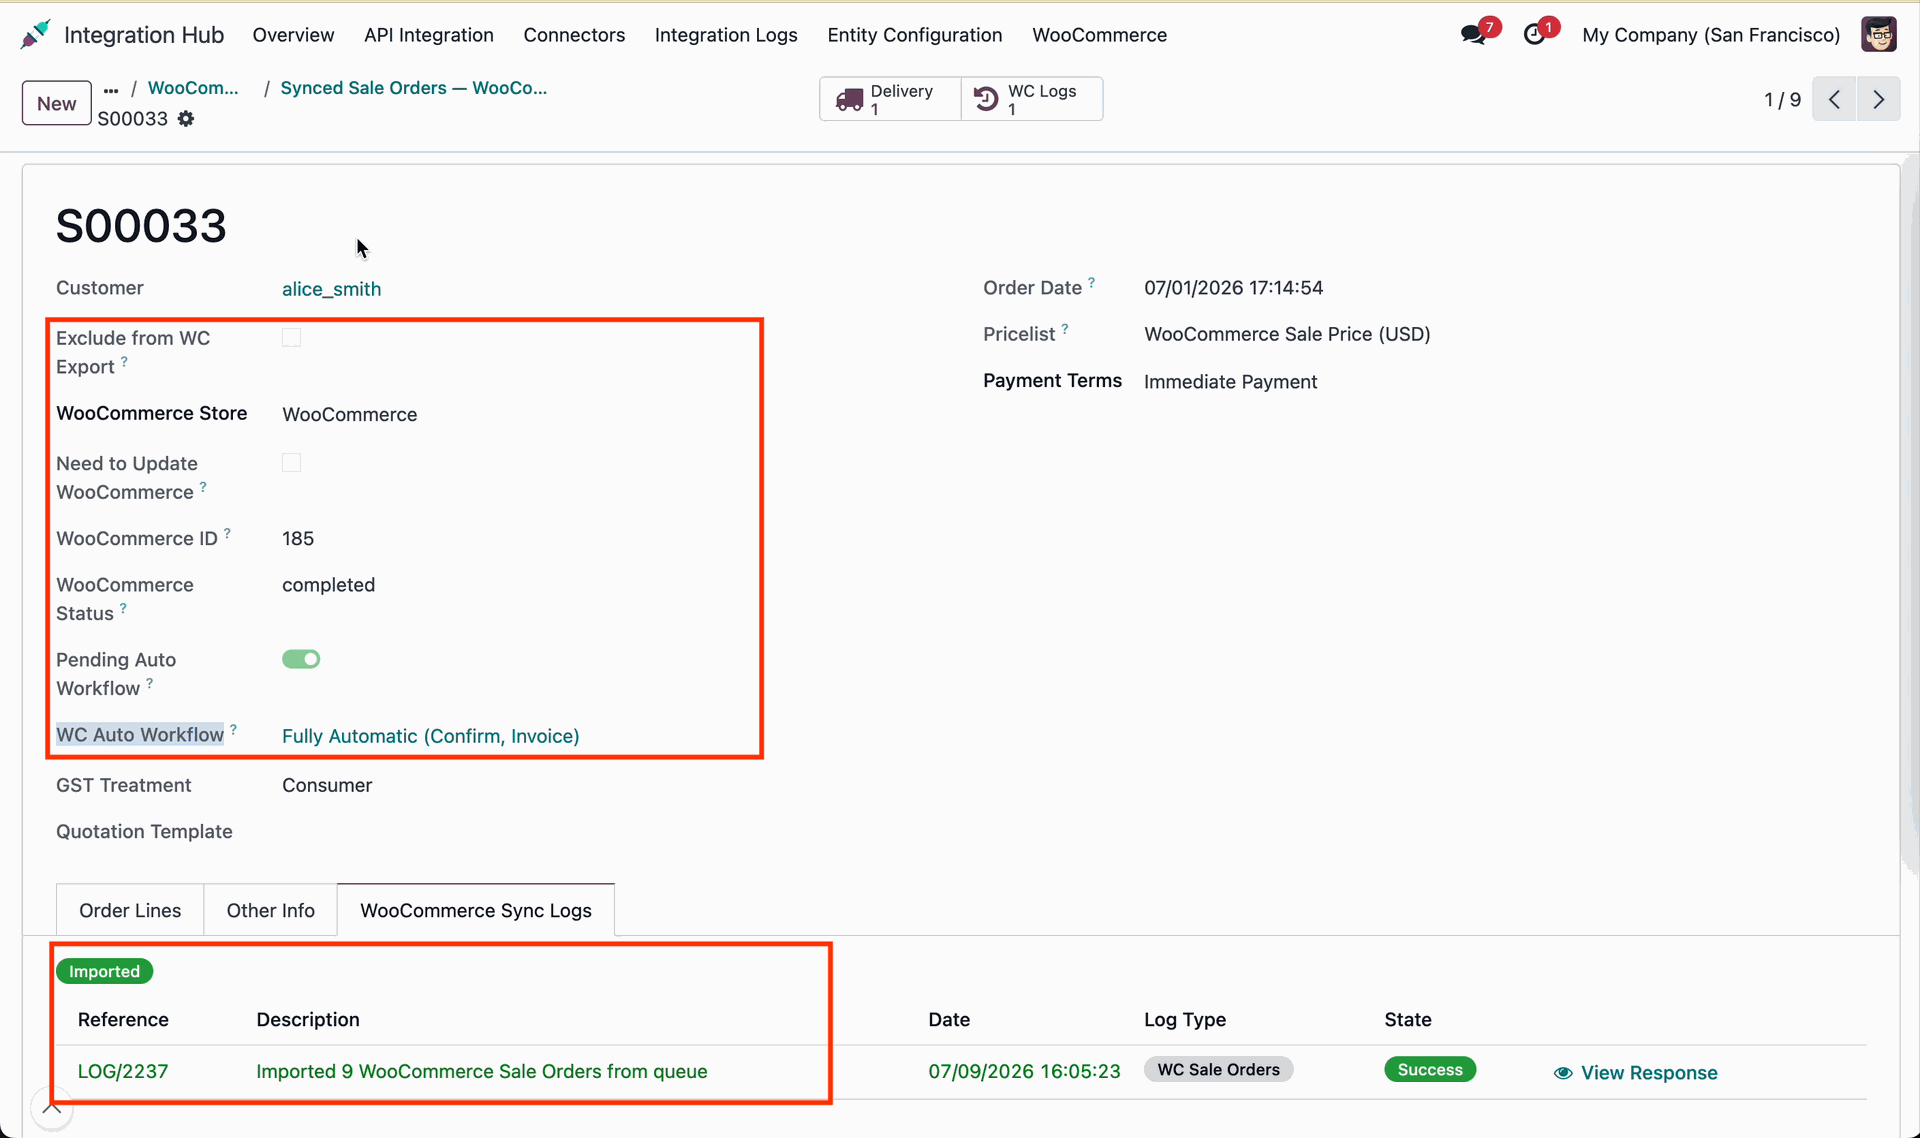The width and height of the screenshot is (1920, 1138).
Task: Click help icon next to WooCommerce ID
Action: (x=227, y=533)
